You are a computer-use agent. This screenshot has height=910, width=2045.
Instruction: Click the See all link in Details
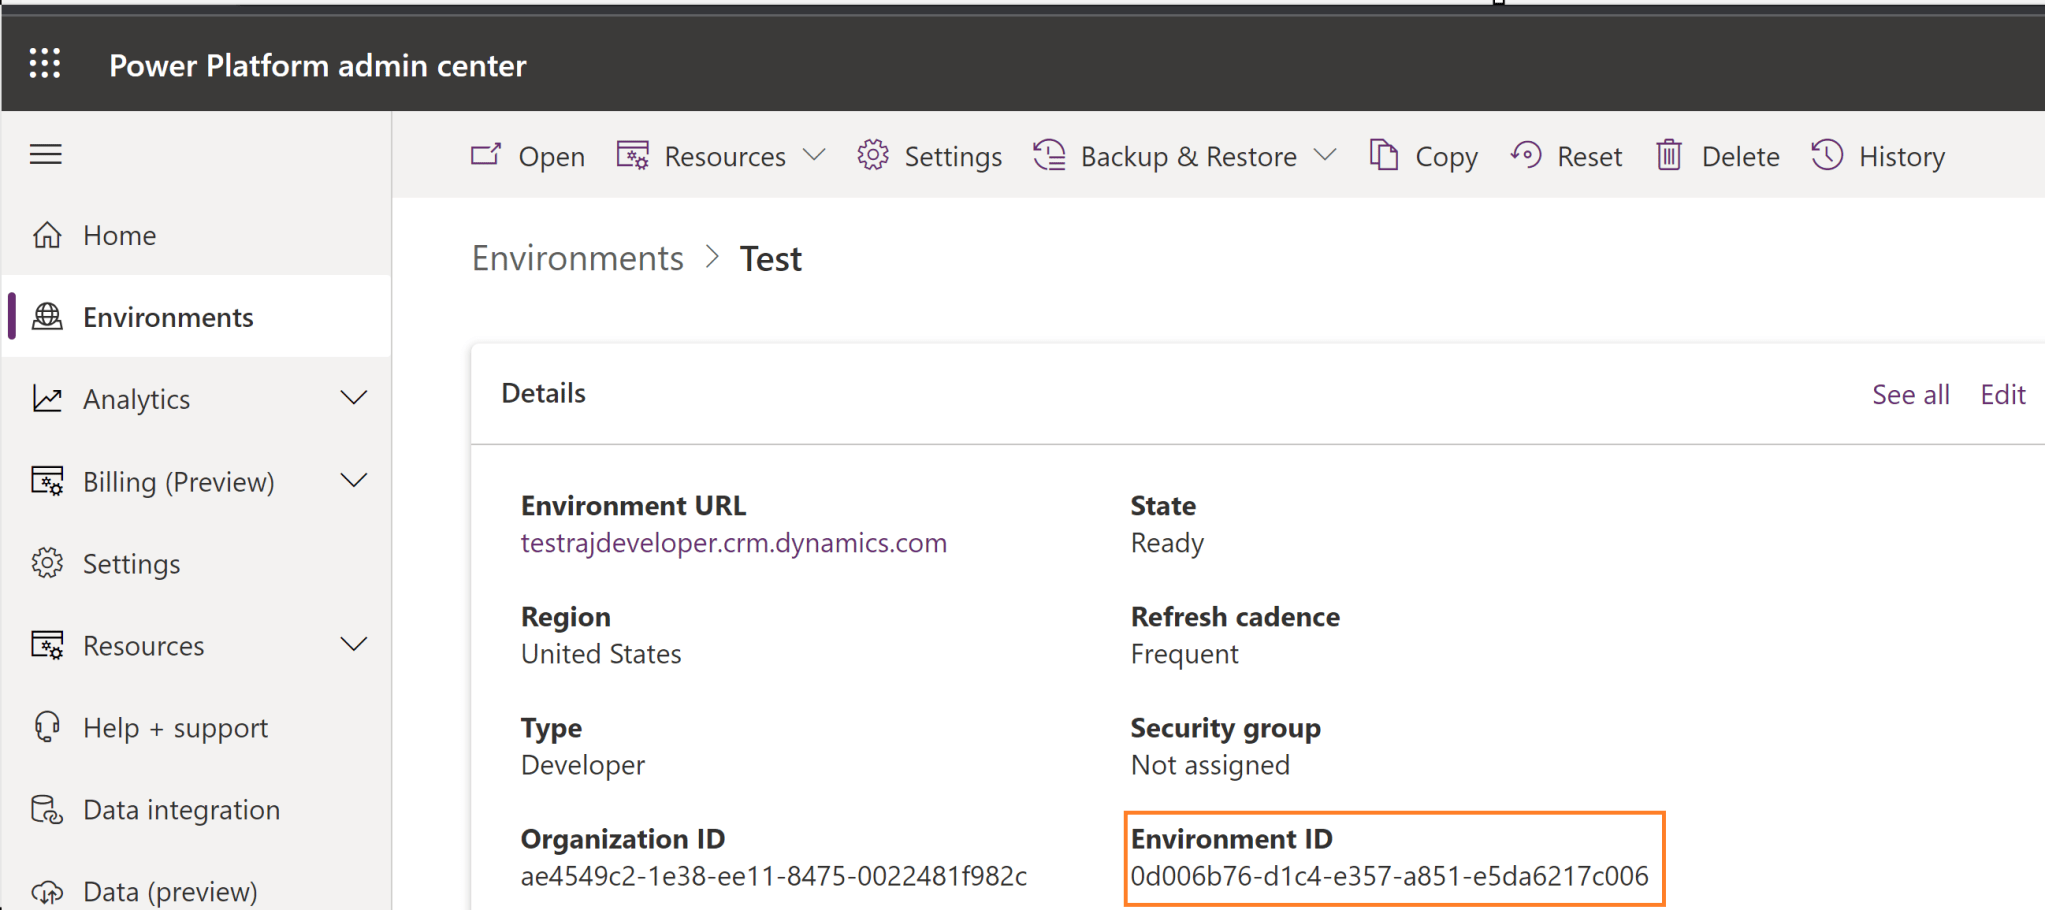click(1910, 394)
